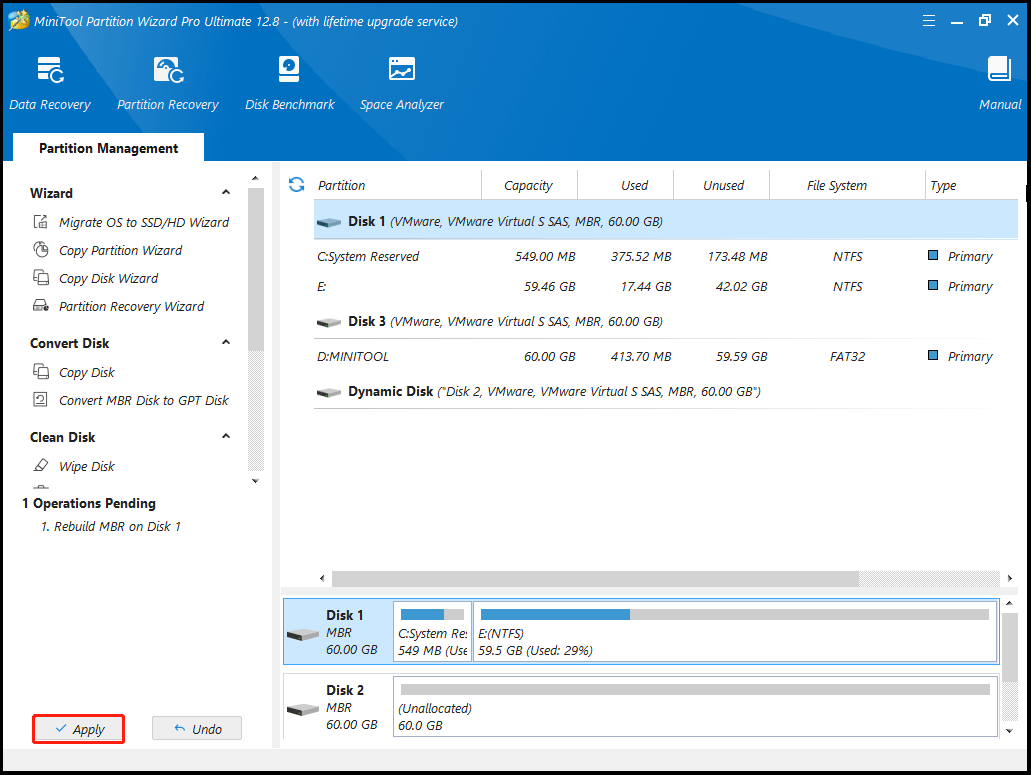Select Migrate OS to SSD/HD Wizard
Image resolution: width=1031 pixels, height=775 pixels.
(x=143, y=222)
